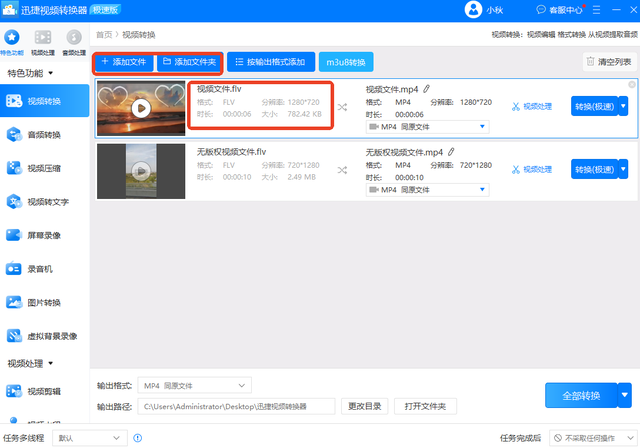The height and width of the screenshot is (448, 640).
Task: Open 视频剪辑 in the sidebar
Action: [44, 391]
